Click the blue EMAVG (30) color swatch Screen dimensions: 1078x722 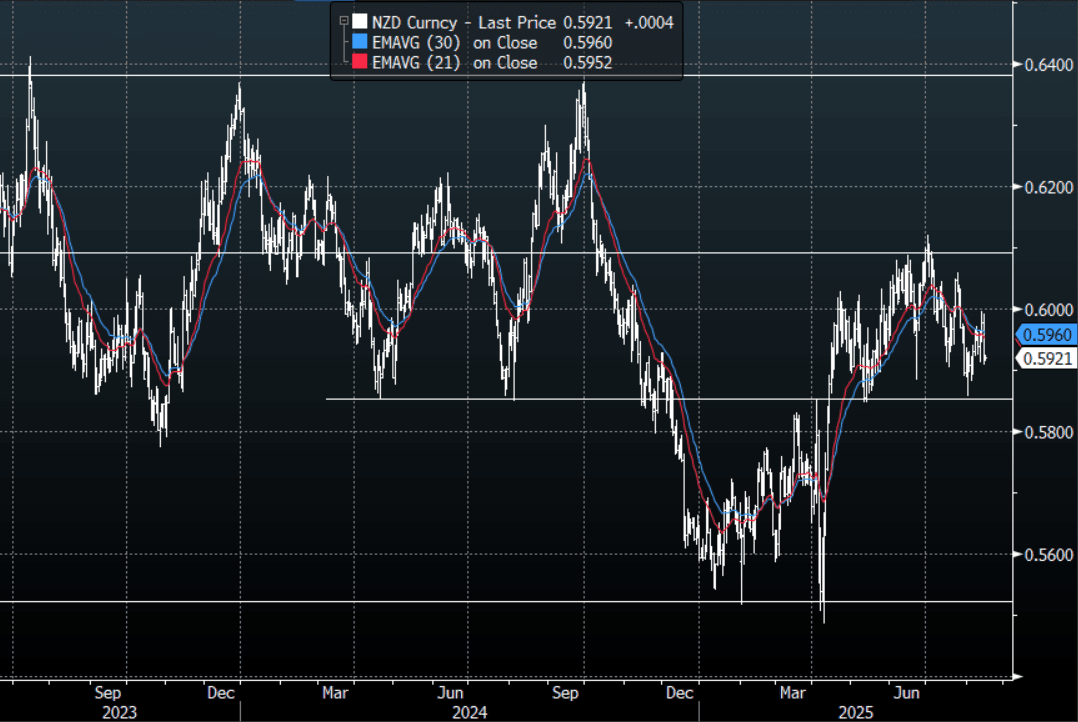coord(358,42)
